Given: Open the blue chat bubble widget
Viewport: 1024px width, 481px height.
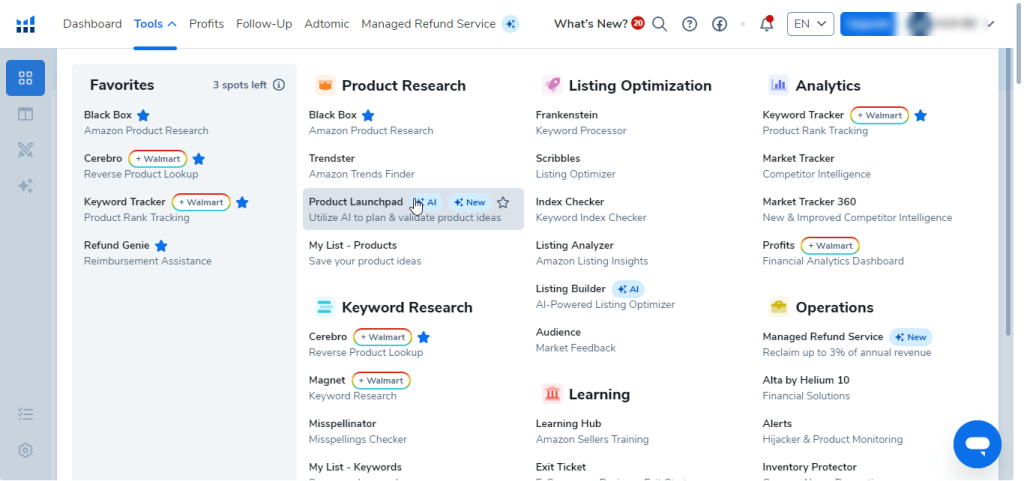Looking at the screenshot, I should 977,444.
